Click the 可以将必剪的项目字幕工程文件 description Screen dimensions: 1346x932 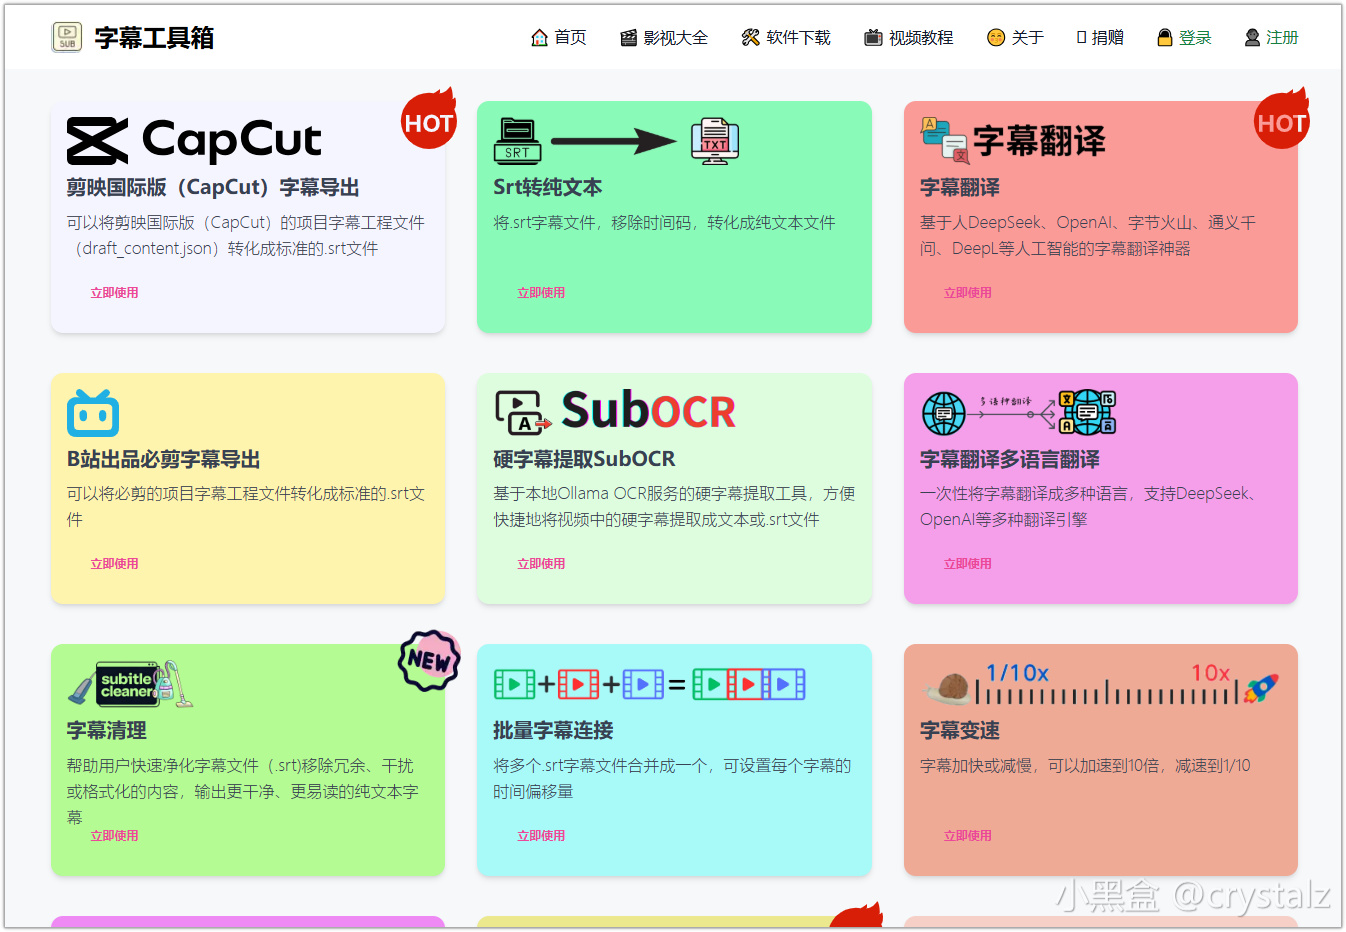[x=246, y=507]
